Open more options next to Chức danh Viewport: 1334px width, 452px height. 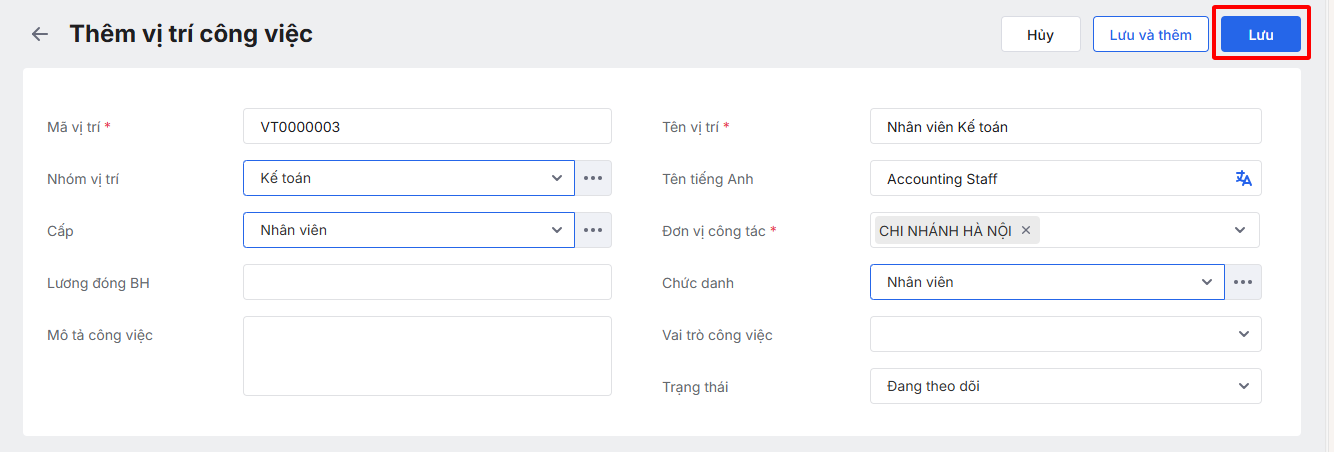click(x=1243, y=282)
